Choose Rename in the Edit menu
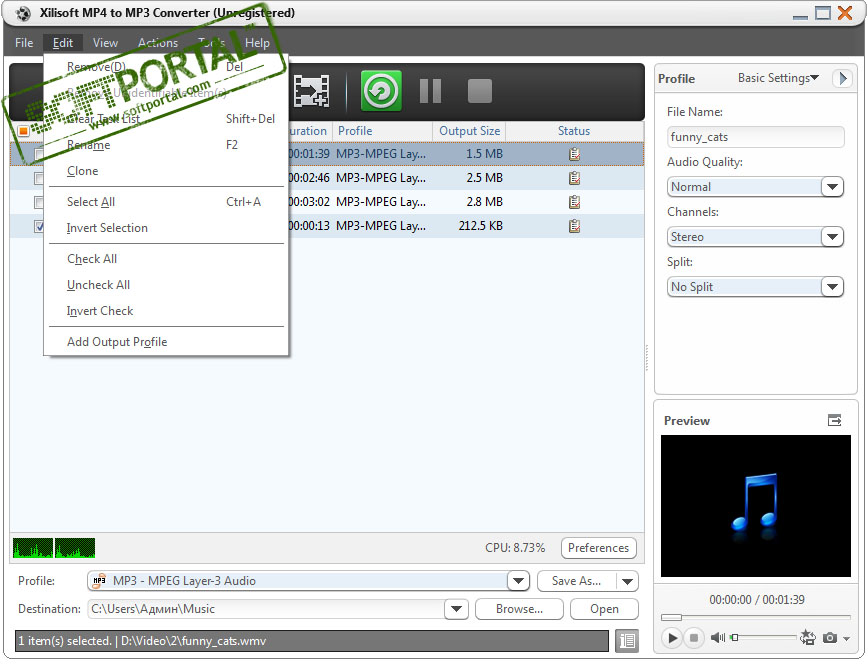Viewport: 868px width, 664px height. 166,145
